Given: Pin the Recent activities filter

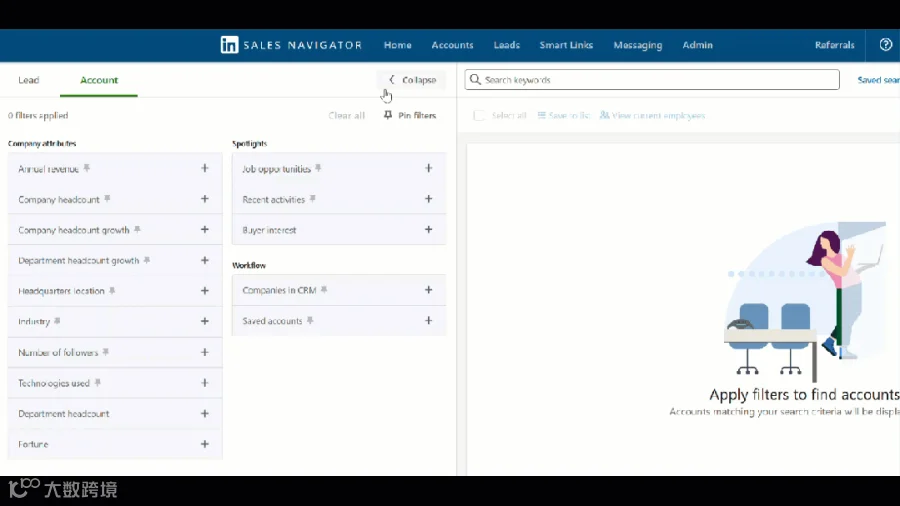Looking at the screenshot, I should (313, 199).
